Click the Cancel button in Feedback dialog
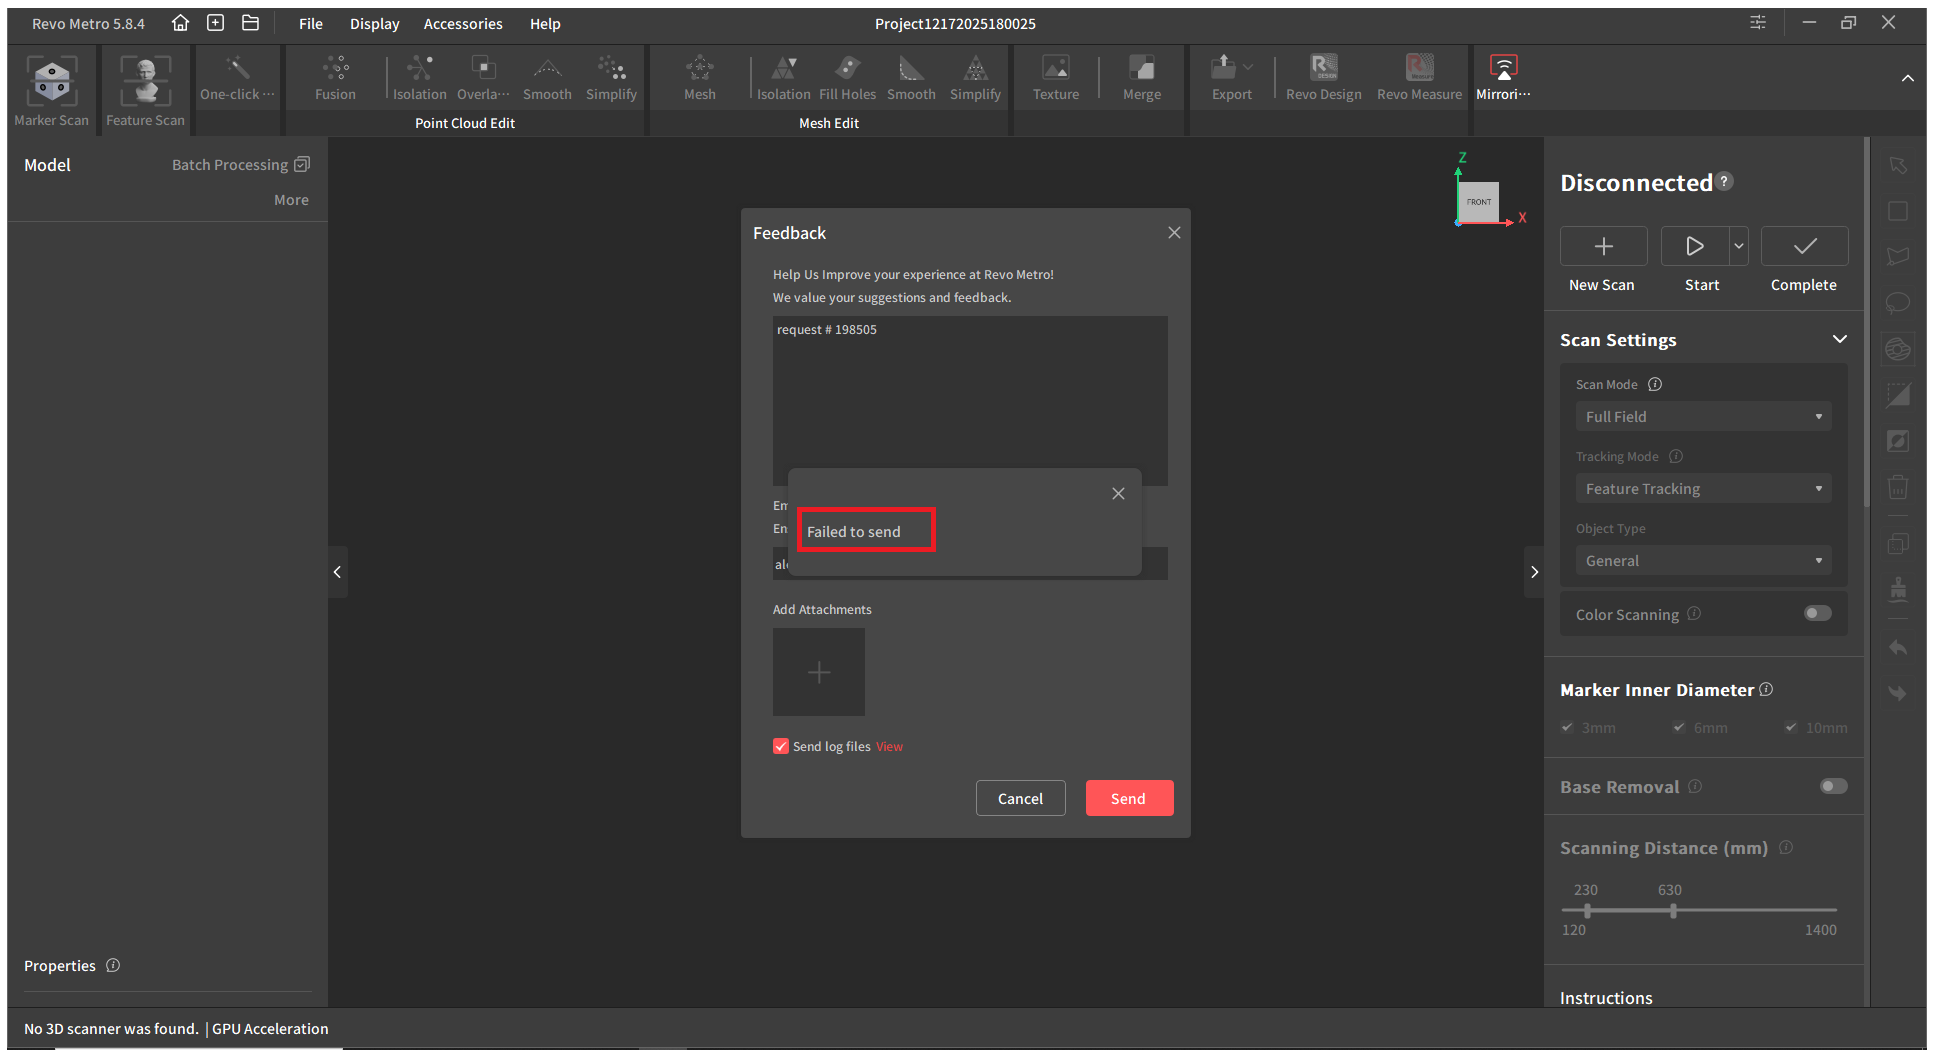1933x1058 pixels. (1020, 798)
